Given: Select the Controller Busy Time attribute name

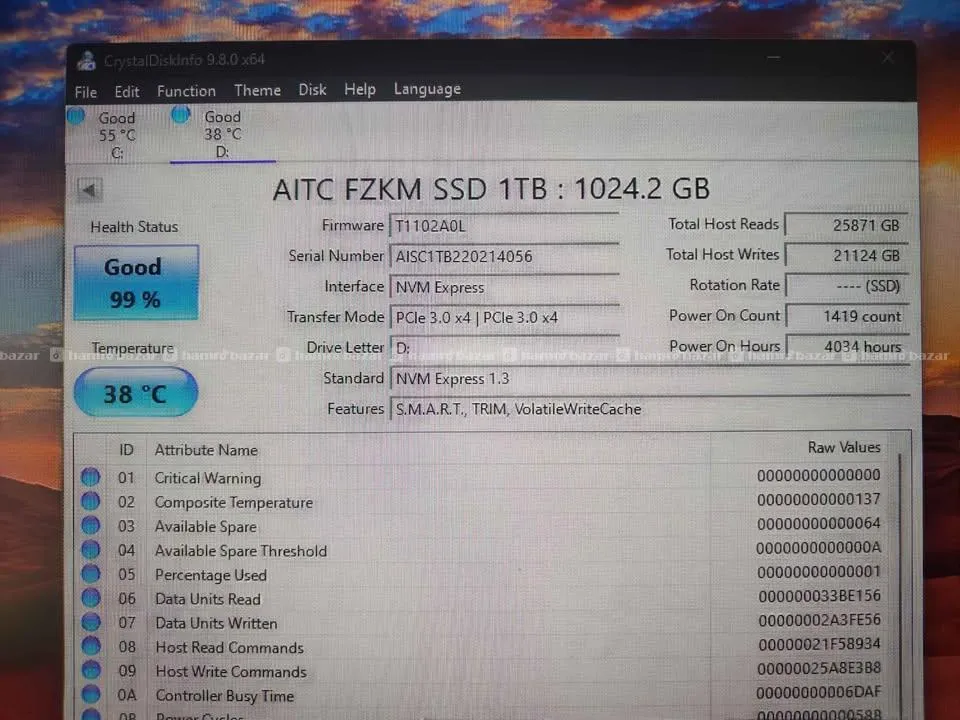Looking at the screenshot, I should pos(225,696).
